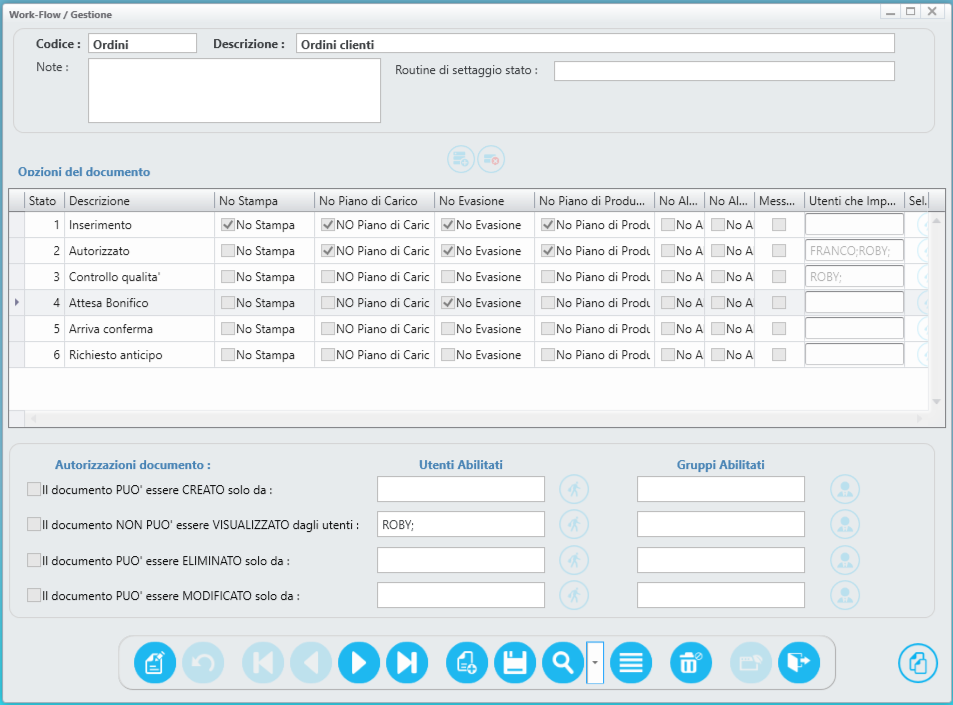Jump to the first record
The height and width of the screenshot is (705, 953).
[x=263, y=662]
